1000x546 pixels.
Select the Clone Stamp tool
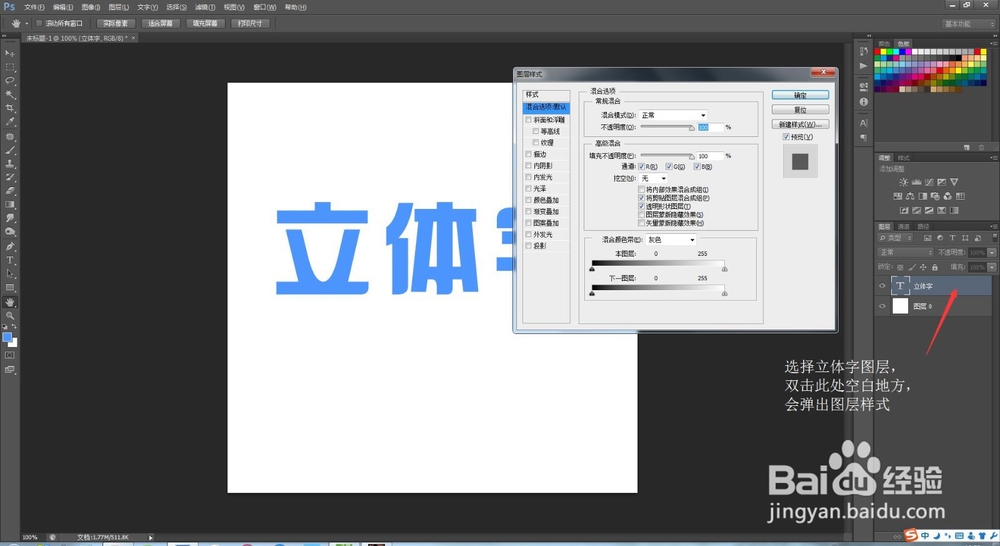10,164
